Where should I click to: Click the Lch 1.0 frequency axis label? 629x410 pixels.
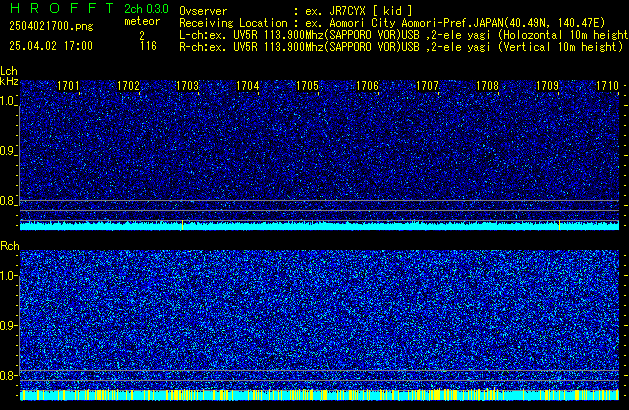point(8,101)
